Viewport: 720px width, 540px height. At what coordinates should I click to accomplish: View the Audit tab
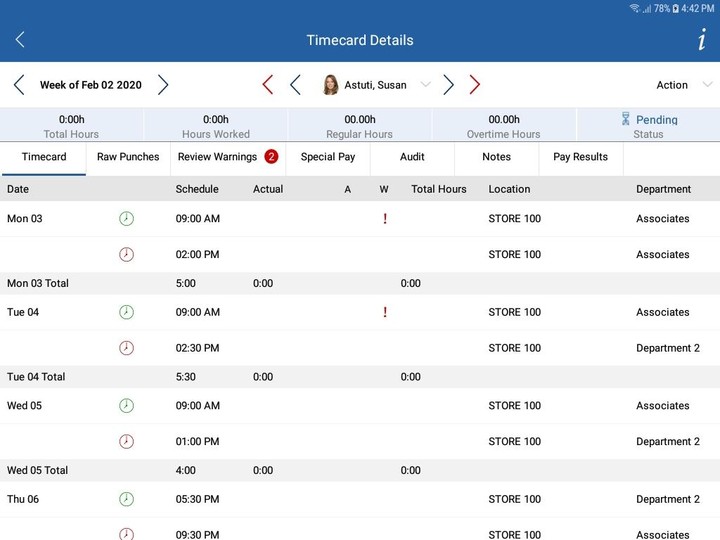click(412, 157)
